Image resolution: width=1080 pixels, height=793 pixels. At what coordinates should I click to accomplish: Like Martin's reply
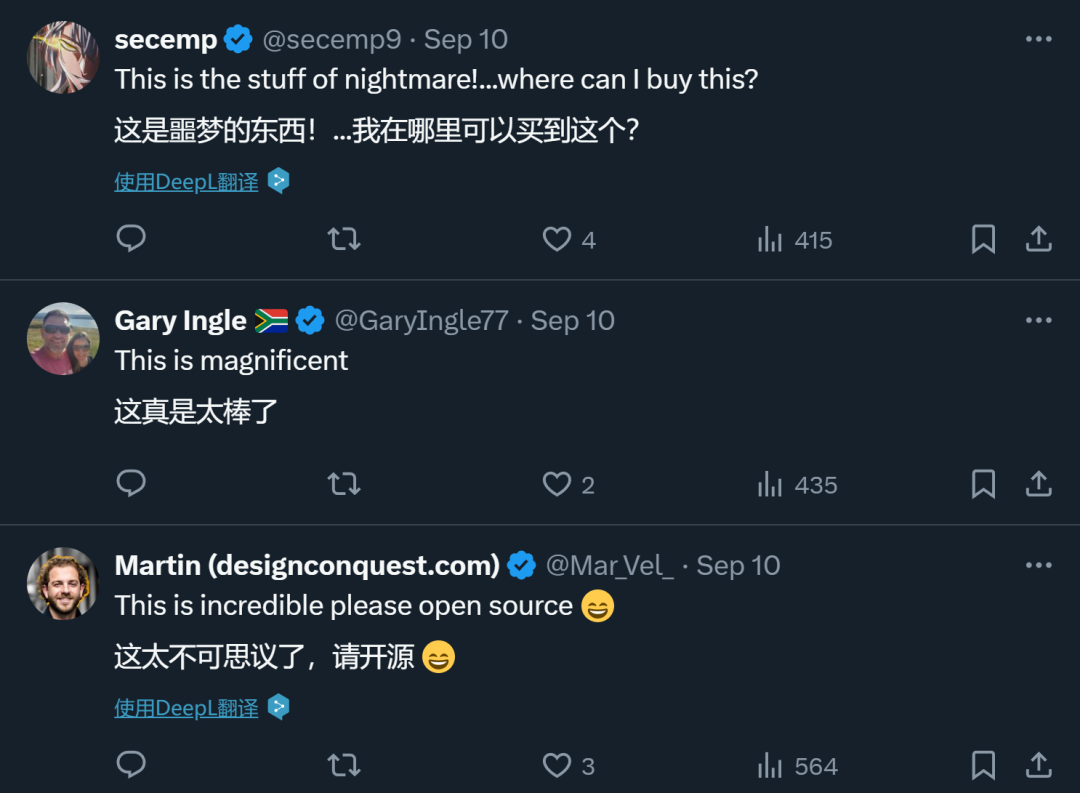coord(556,764)
